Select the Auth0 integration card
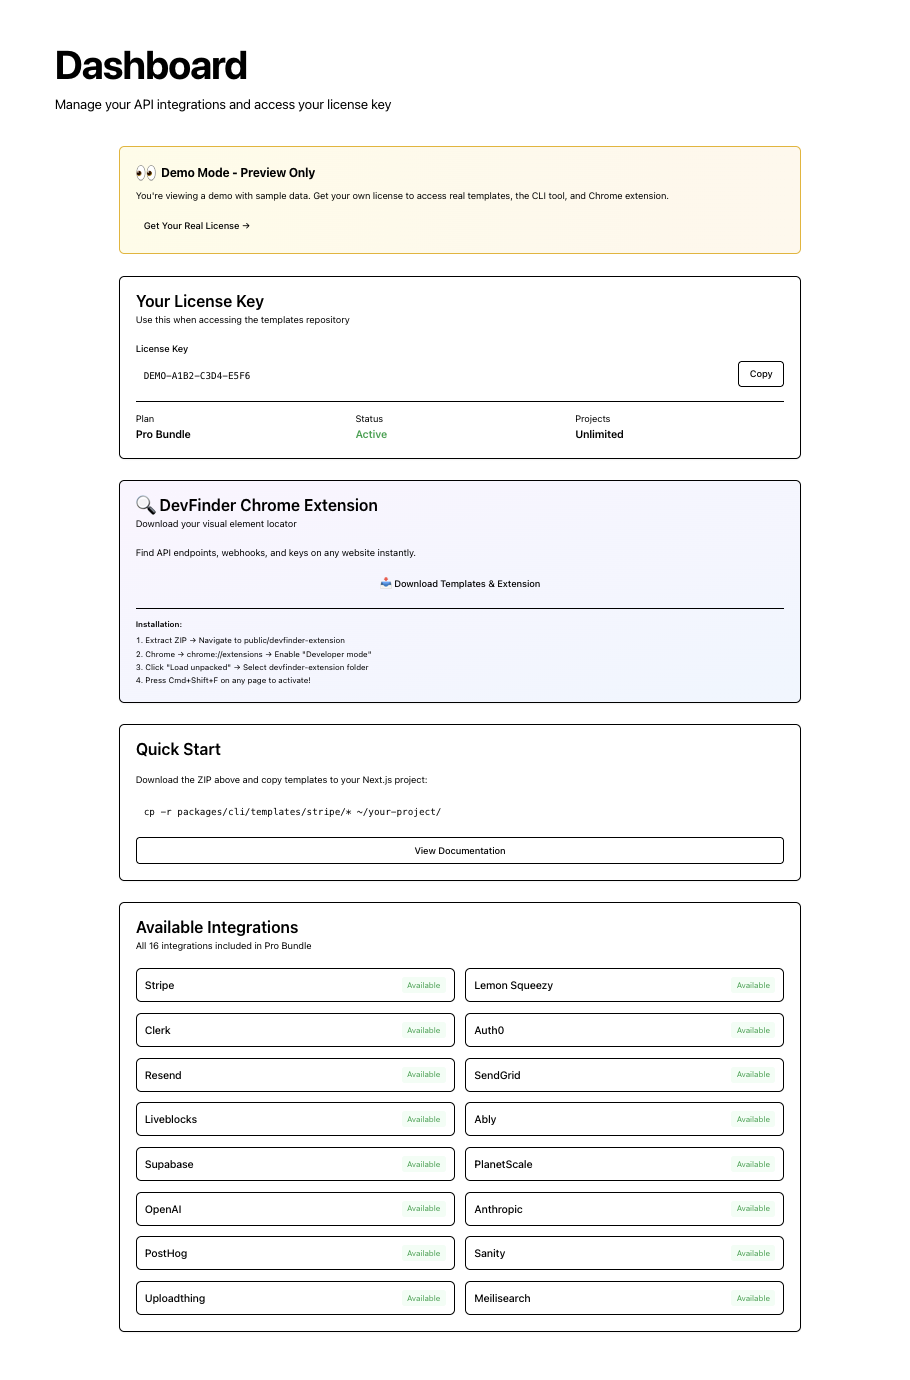The width and height of the screenshot is (910, 1380). pos(624,1030)
